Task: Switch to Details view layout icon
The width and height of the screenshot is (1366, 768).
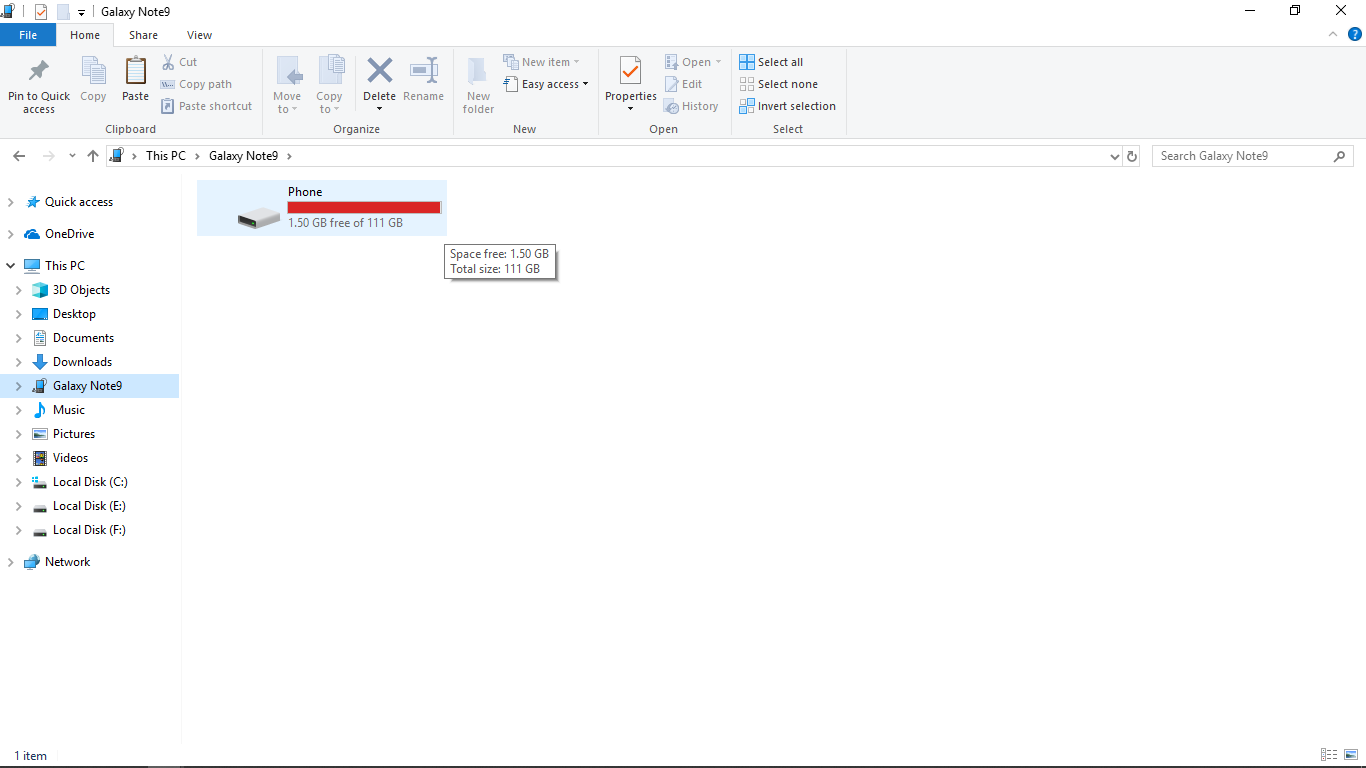Action: click(x=1329, y=755)
